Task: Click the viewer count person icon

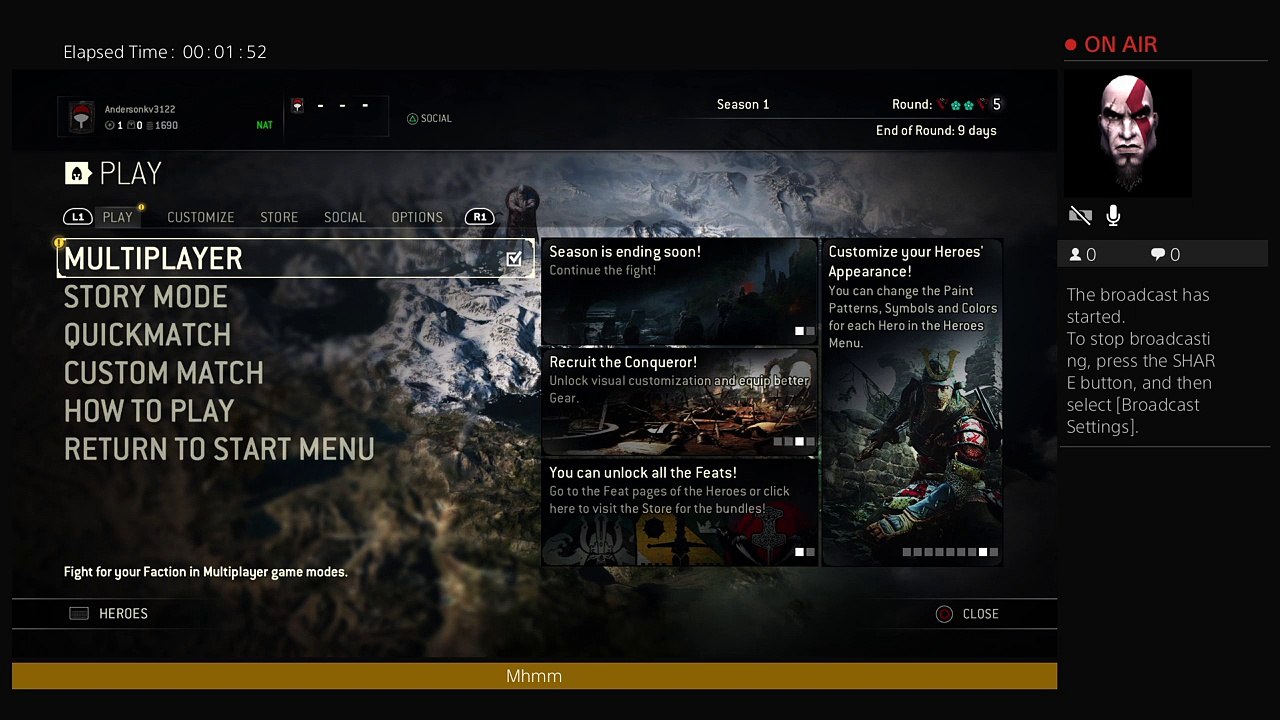Action: (1076, 255)
